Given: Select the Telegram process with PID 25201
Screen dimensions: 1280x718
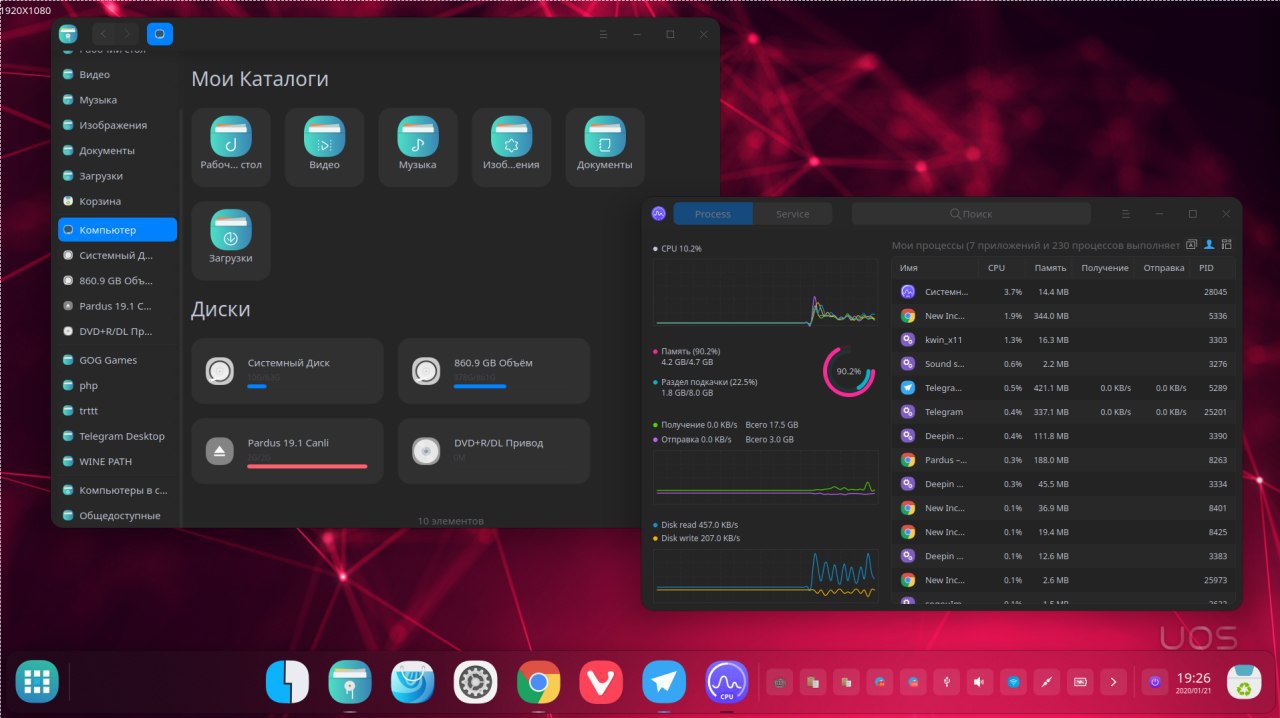Looking at the screenshot, I should 1064,412.
